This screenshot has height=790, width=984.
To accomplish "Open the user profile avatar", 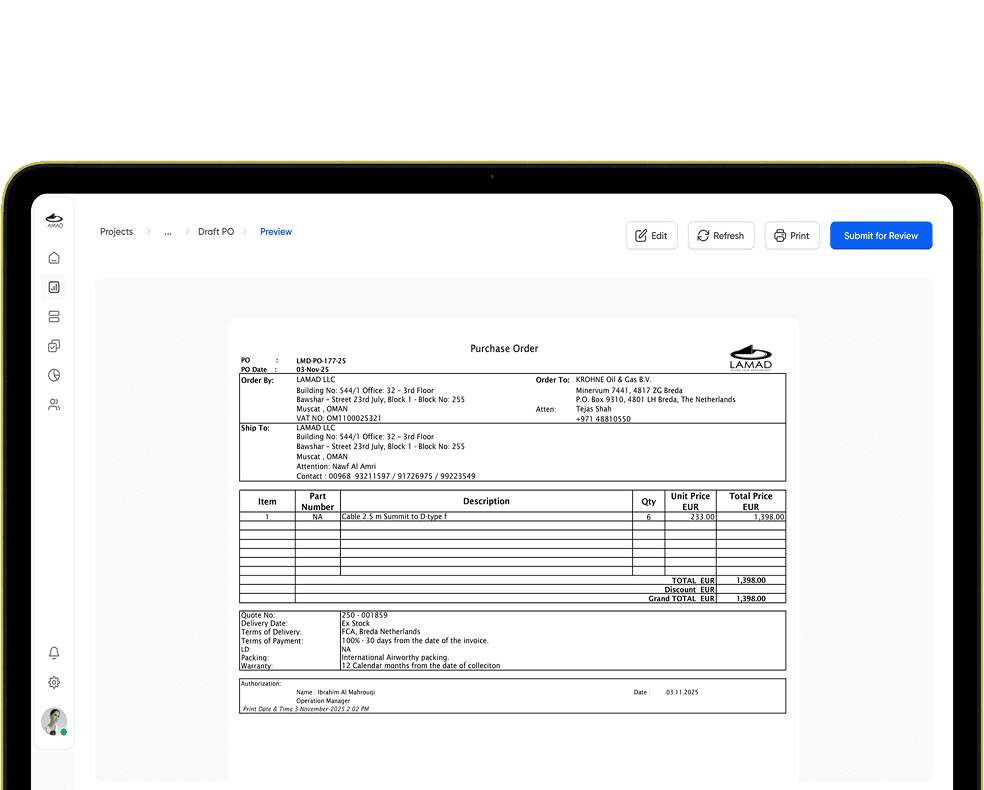I will [54, 722].
